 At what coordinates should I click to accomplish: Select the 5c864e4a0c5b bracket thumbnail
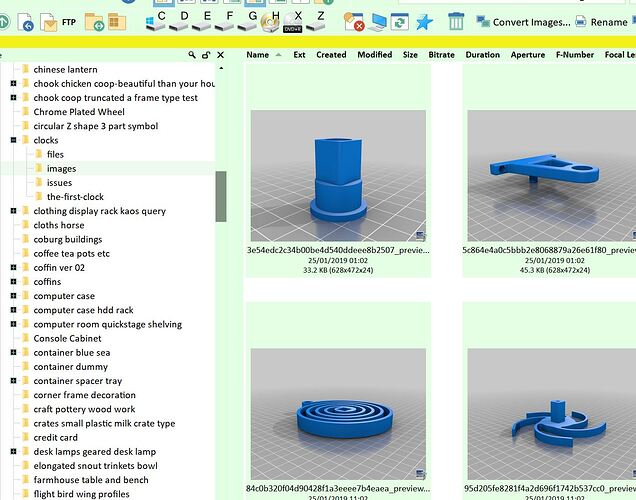(552, 176)
